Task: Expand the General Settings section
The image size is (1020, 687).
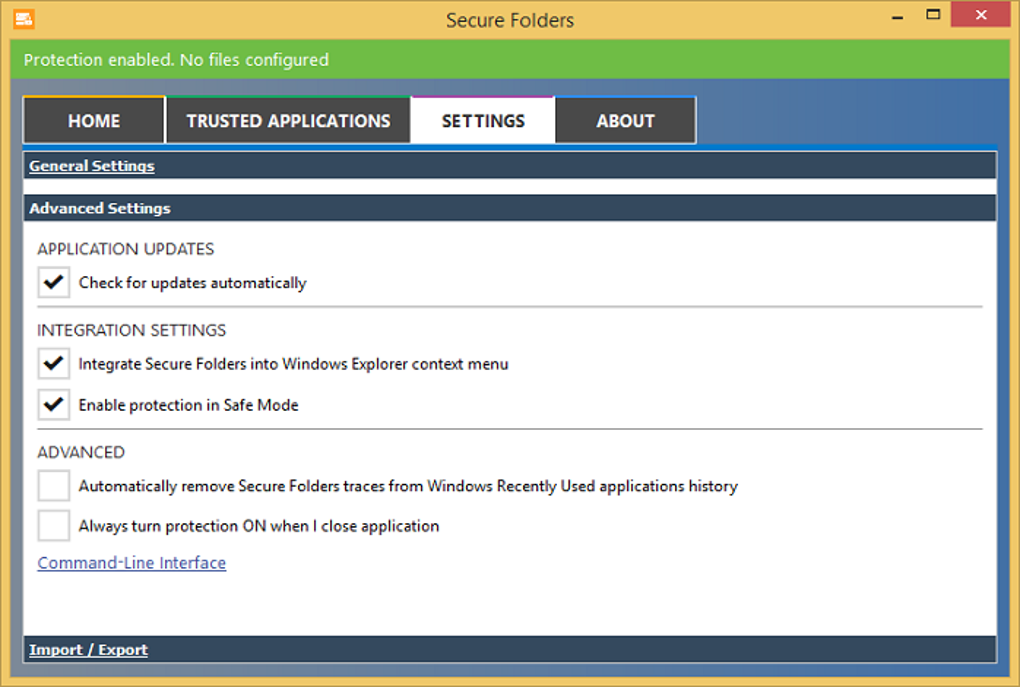Action: click(x=92, y=166)
